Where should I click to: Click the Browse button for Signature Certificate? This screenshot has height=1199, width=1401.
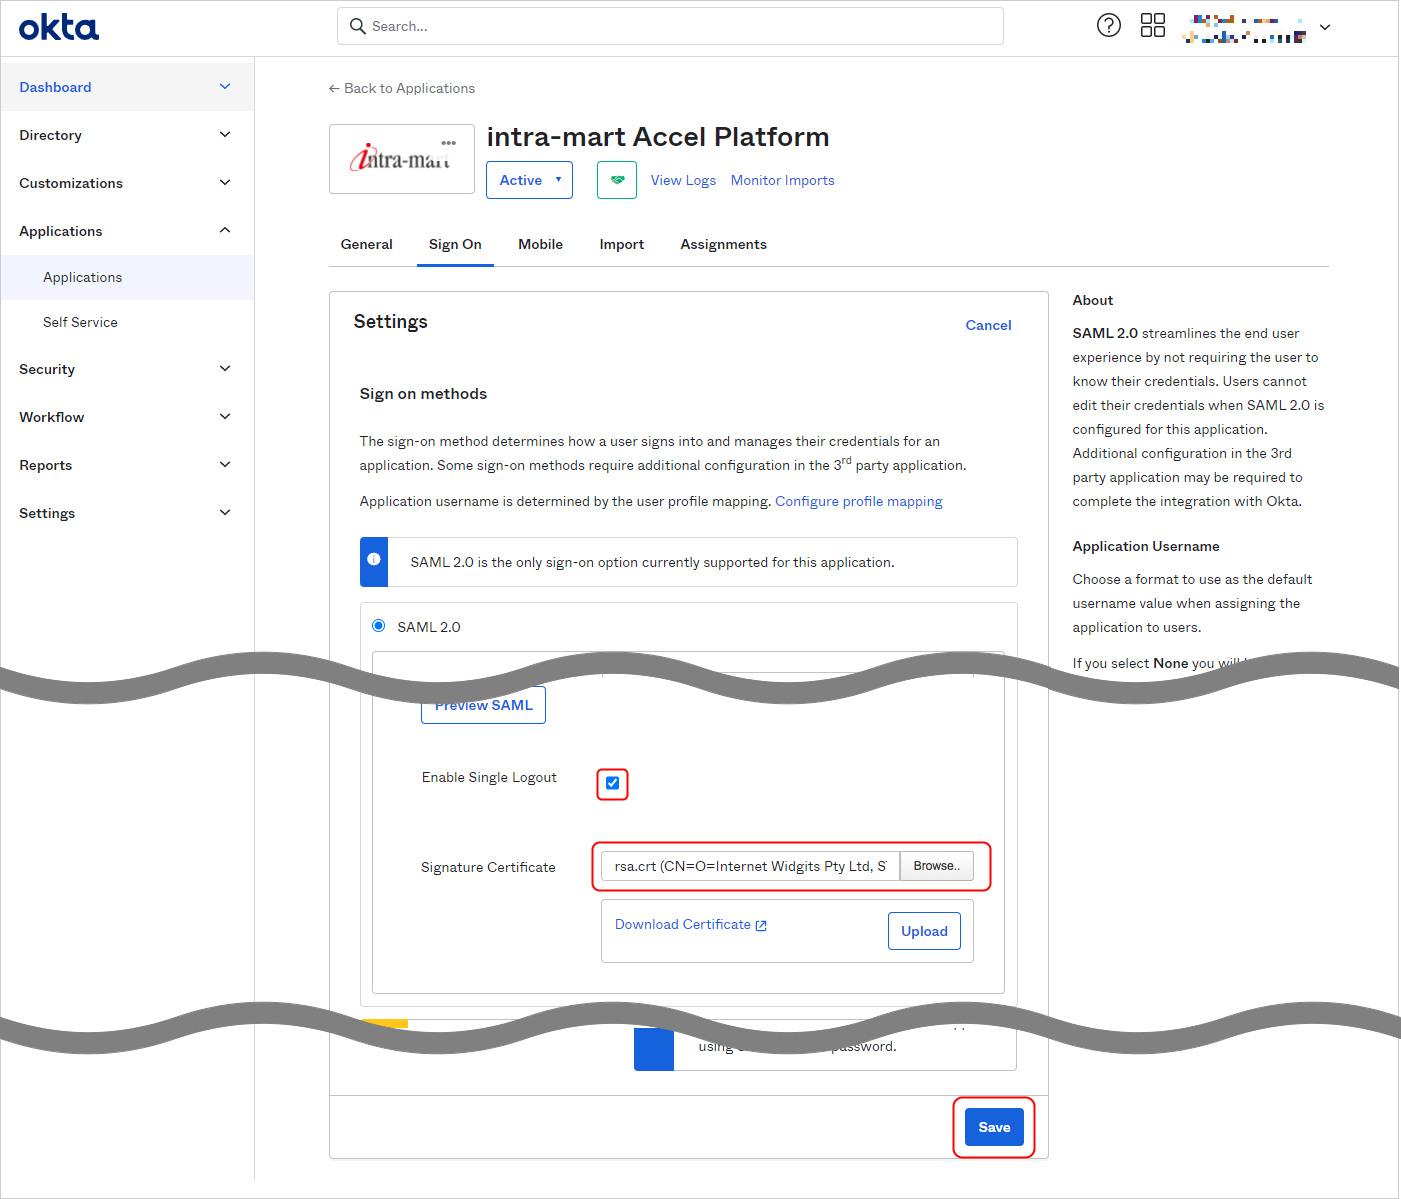pyautogui.click(x=936, y=866)
